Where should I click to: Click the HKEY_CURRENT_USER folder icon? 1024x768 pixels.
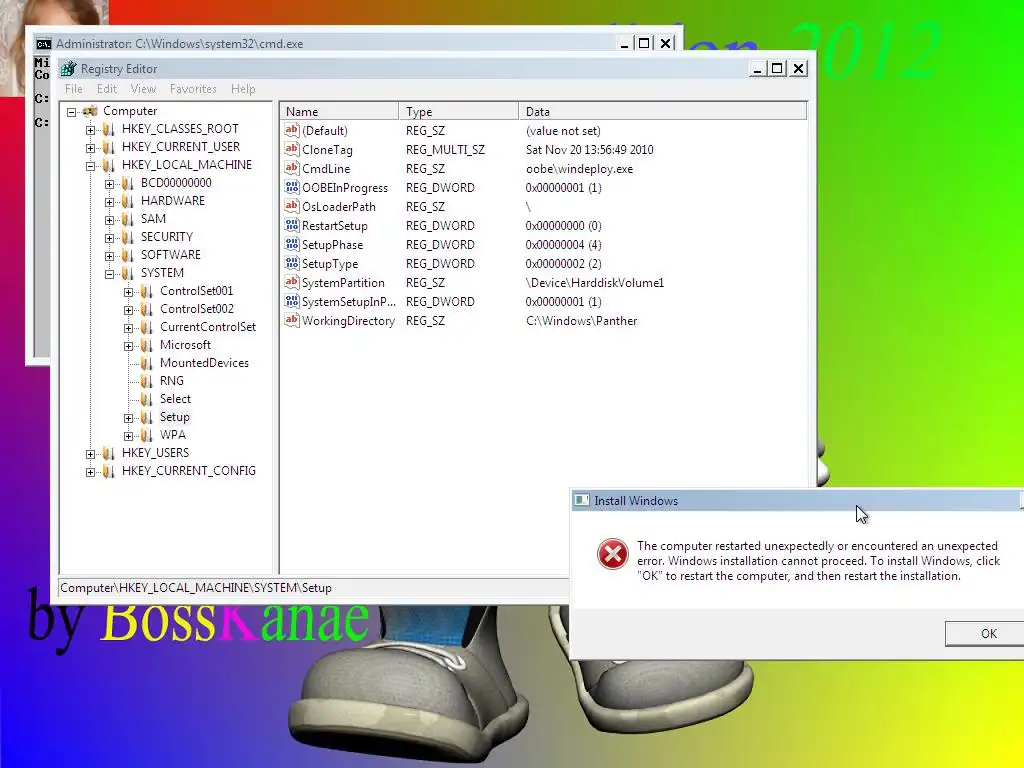109,147
